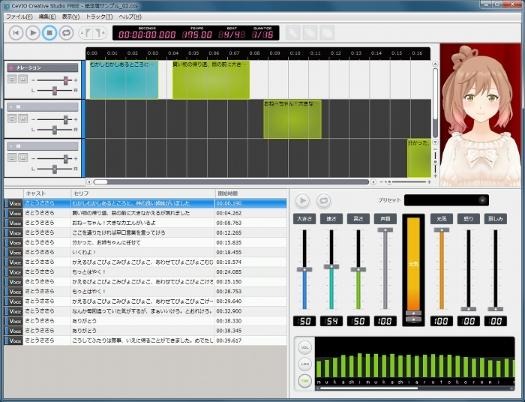Click the second small button on the second track
525x402 pixels.
pos(23,118)
